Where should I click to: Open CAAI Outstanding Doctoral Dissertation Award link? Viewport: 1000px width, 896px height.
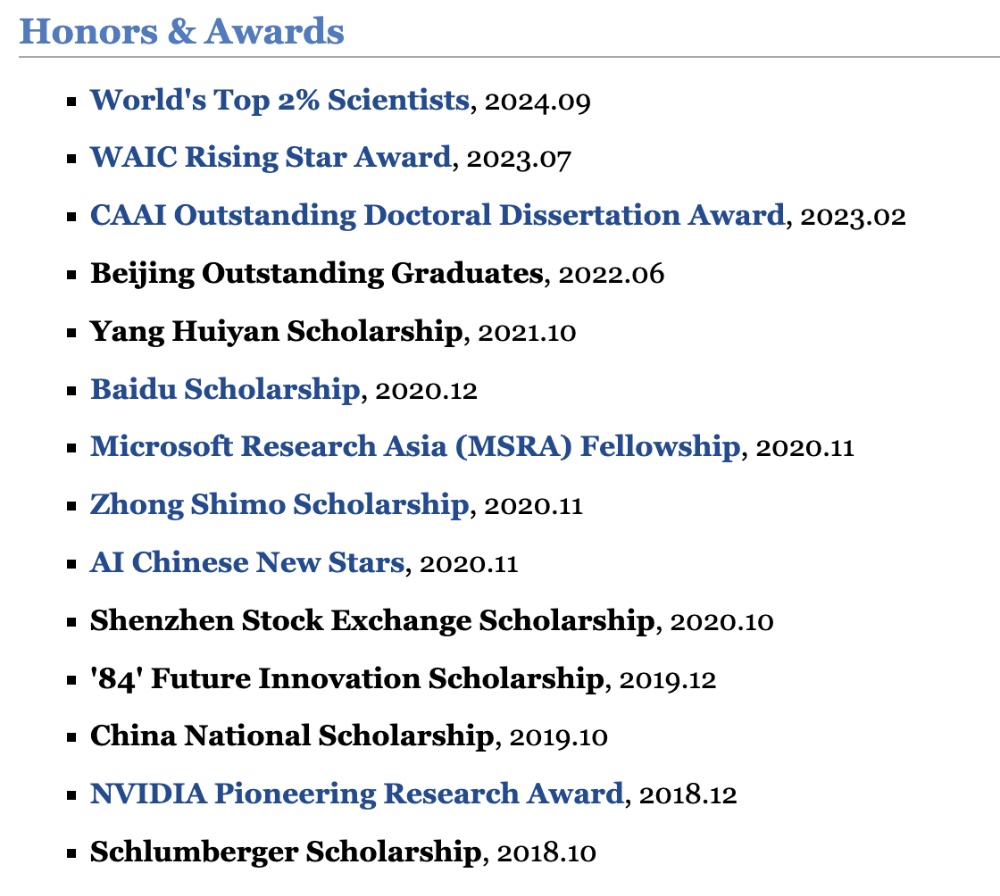point(437,215)
